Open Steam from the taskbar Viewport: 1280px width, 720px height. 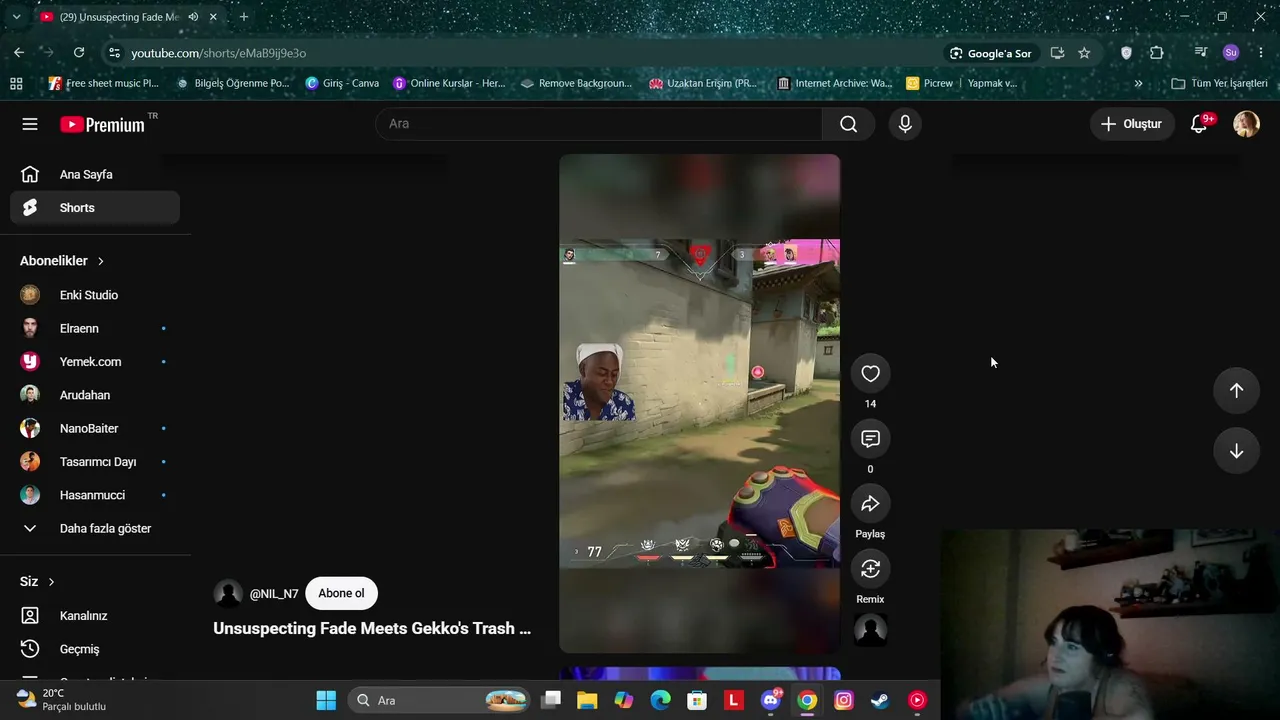coord(880,700)
